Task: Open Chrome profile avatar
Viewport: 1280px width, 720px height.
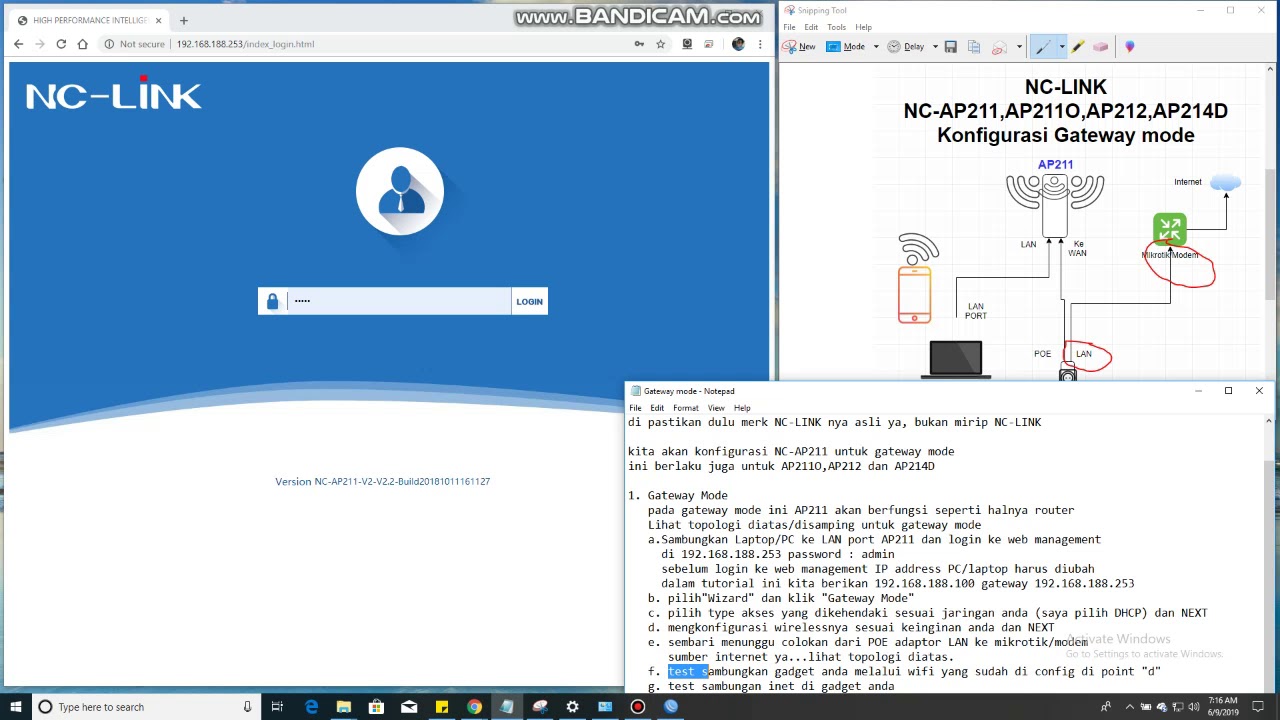Action: 738,44
